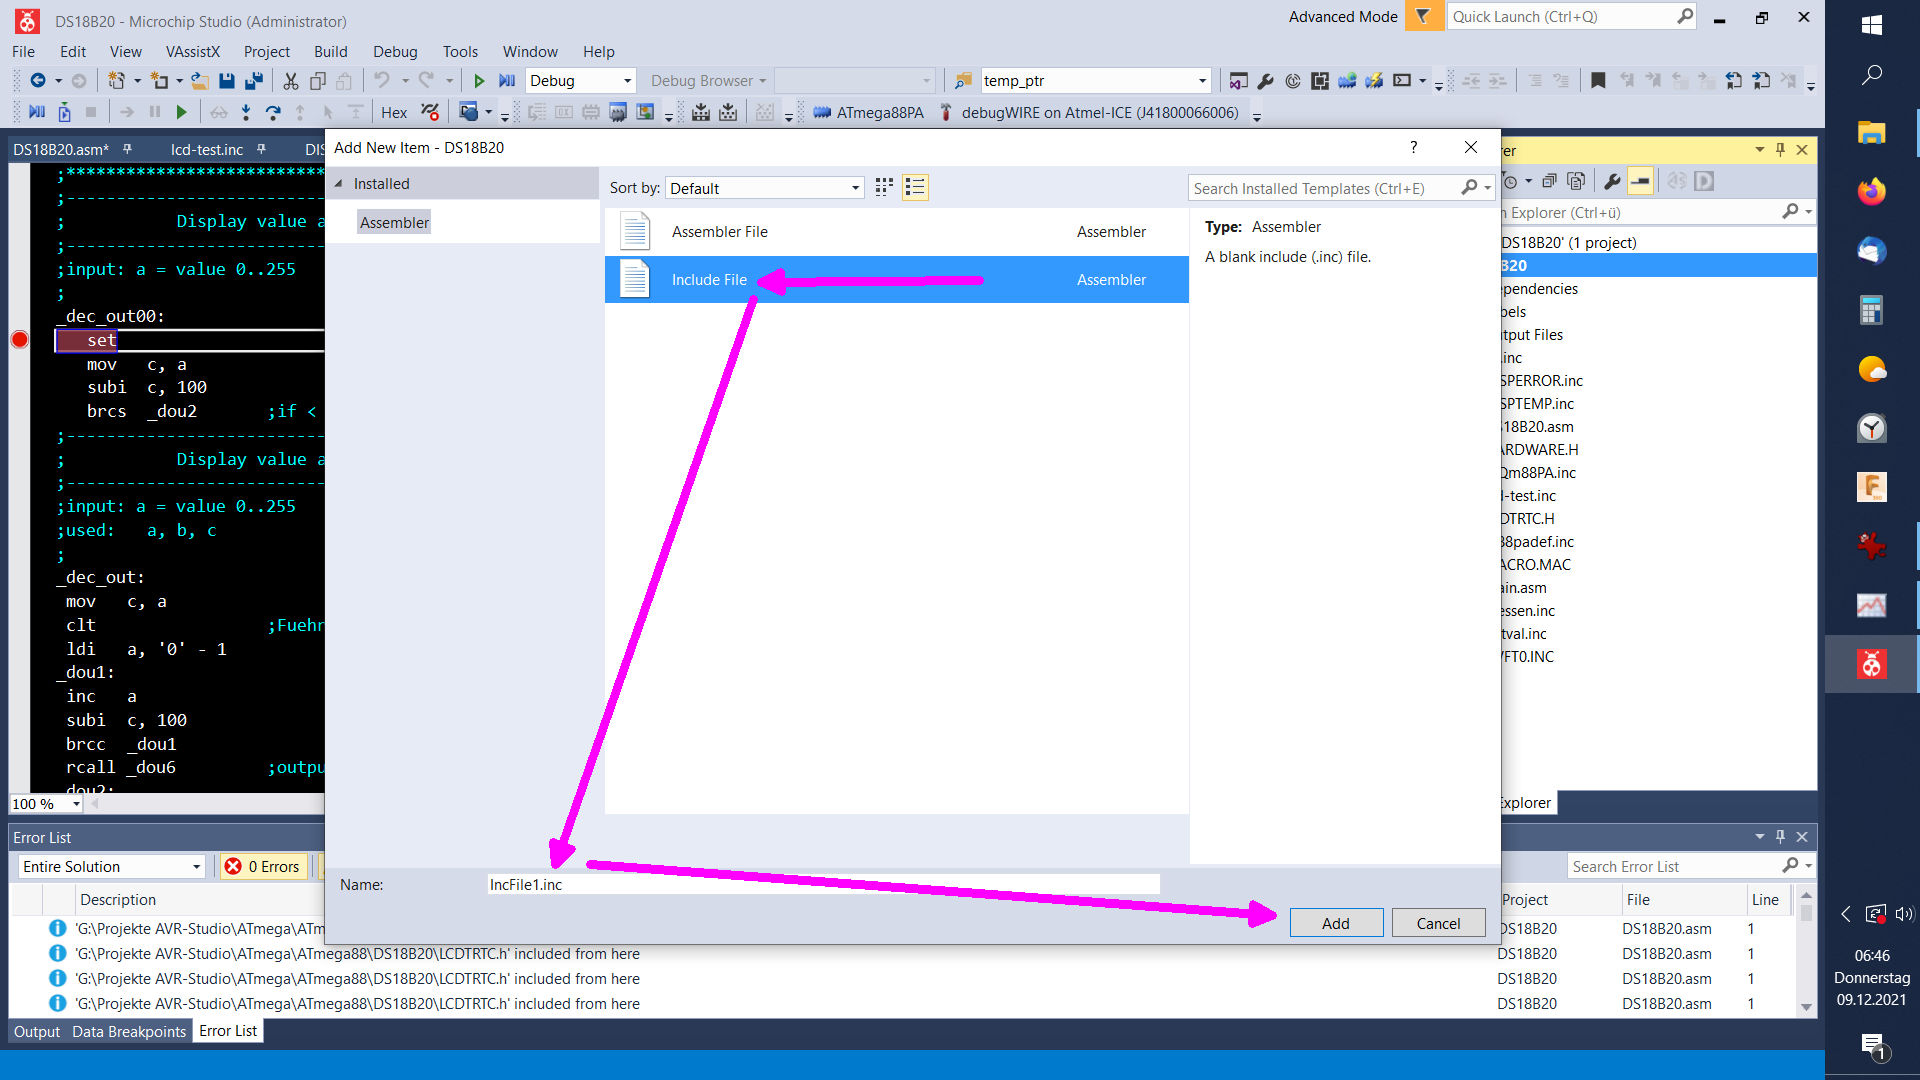Click the Add button

[1336, 924]
